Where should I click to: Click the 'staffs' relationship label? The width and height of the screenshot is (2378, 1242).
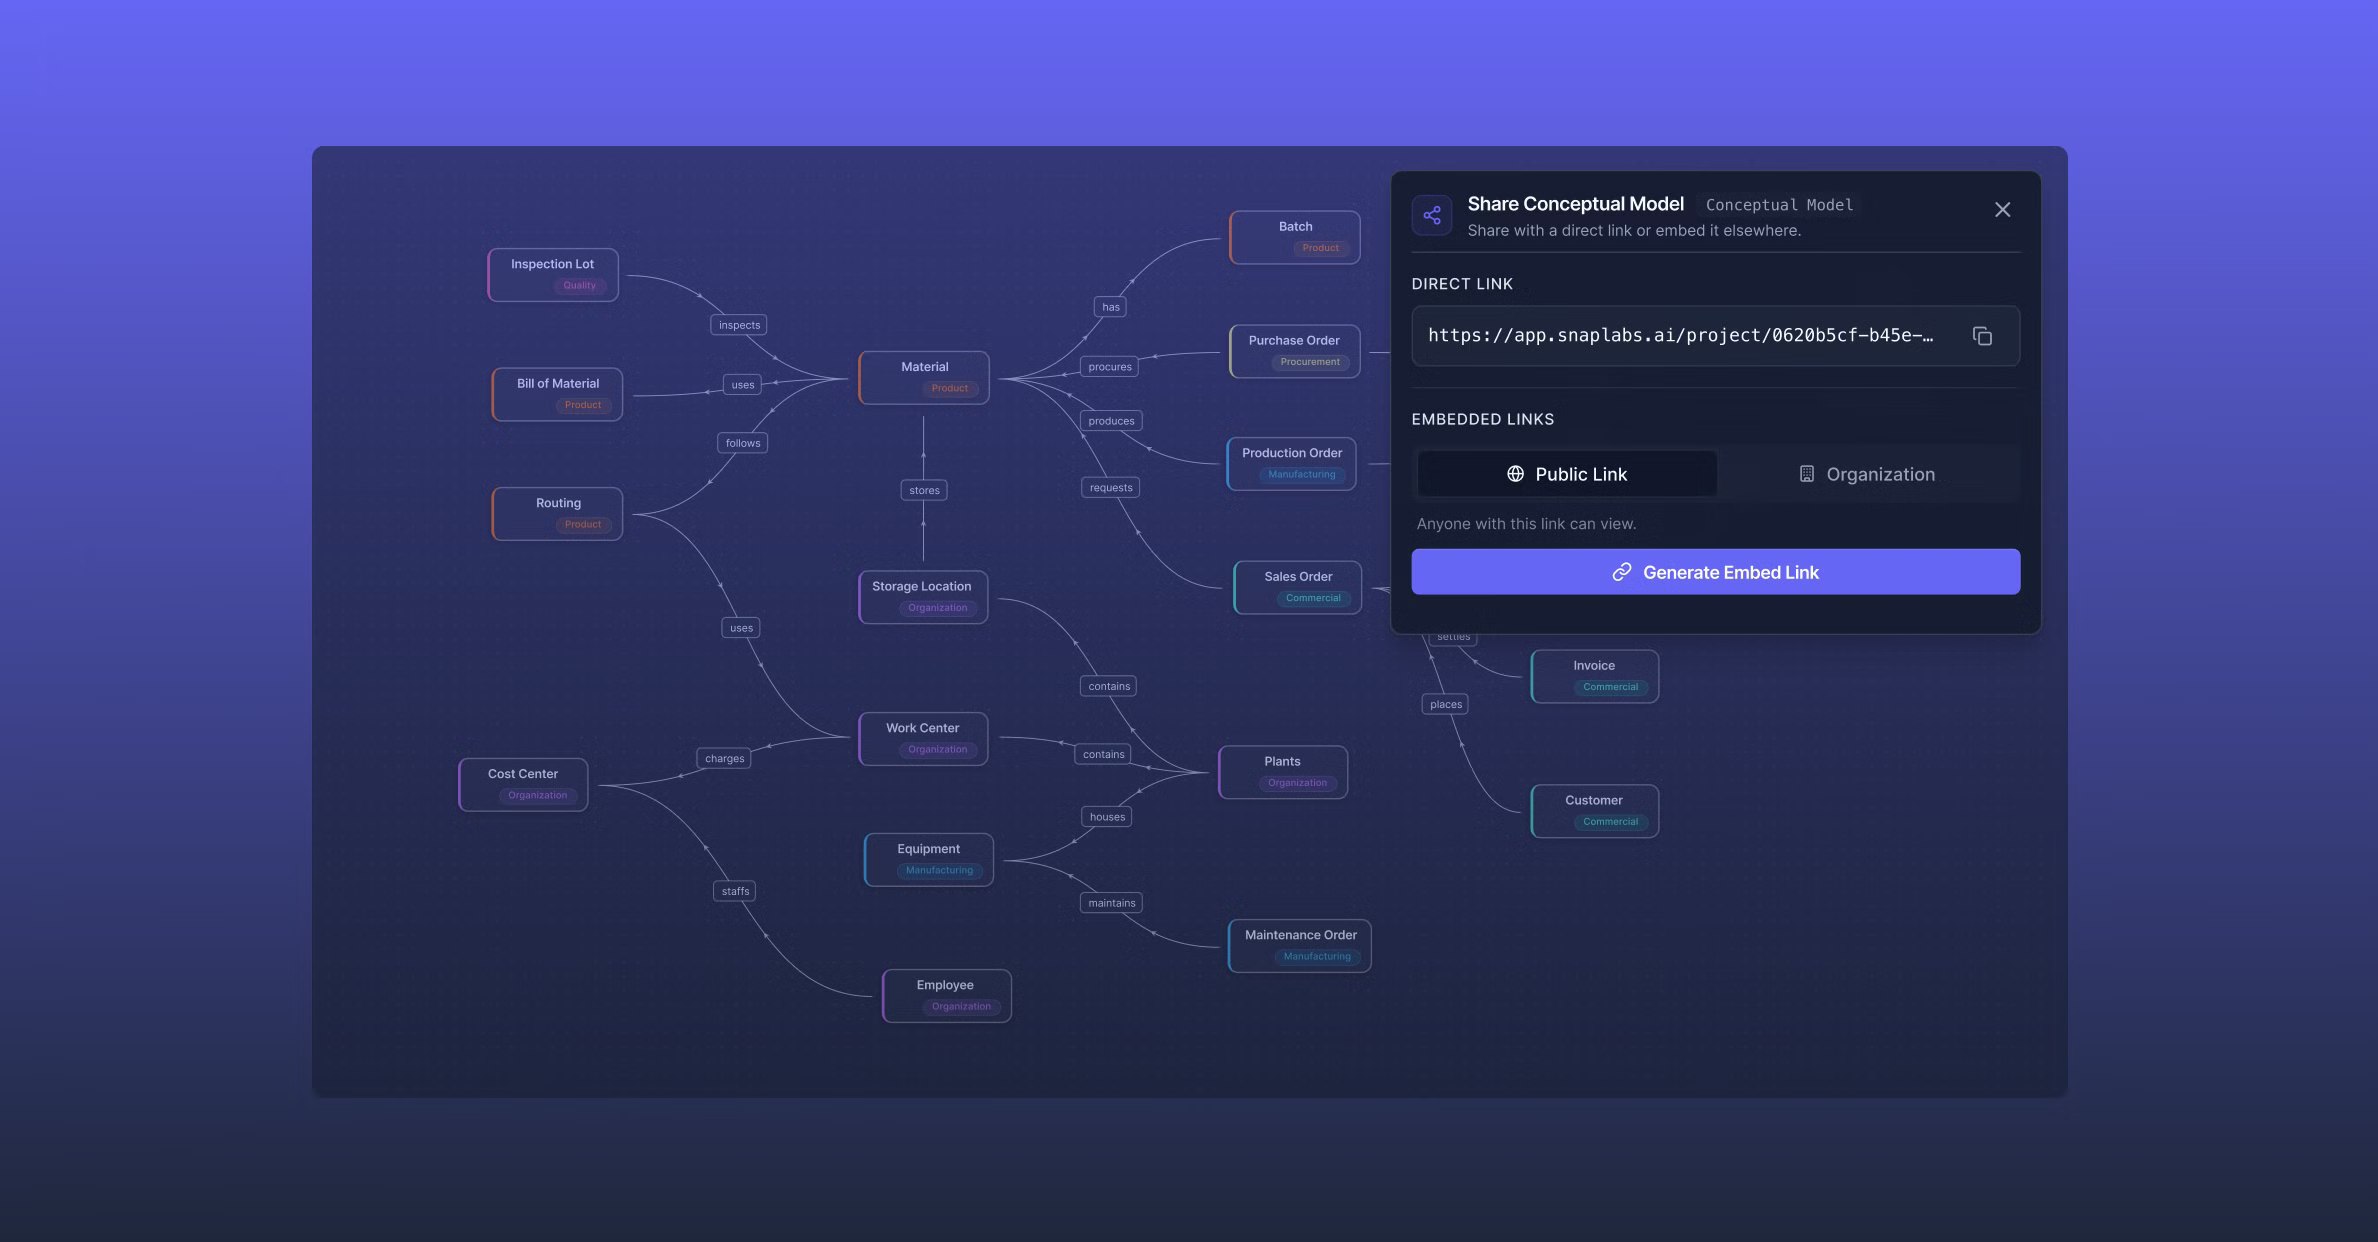point(735,891)
